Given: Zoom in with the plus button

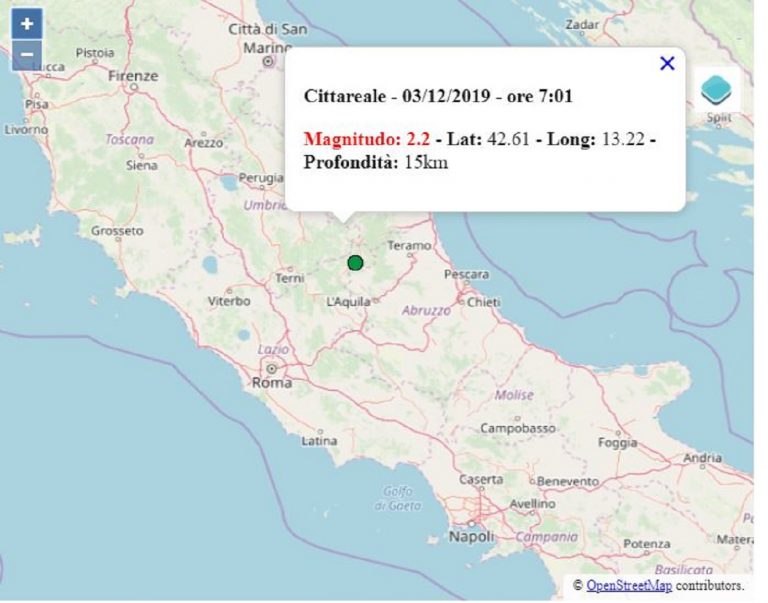Looking at the screenshot, I should tap(27, 24).
